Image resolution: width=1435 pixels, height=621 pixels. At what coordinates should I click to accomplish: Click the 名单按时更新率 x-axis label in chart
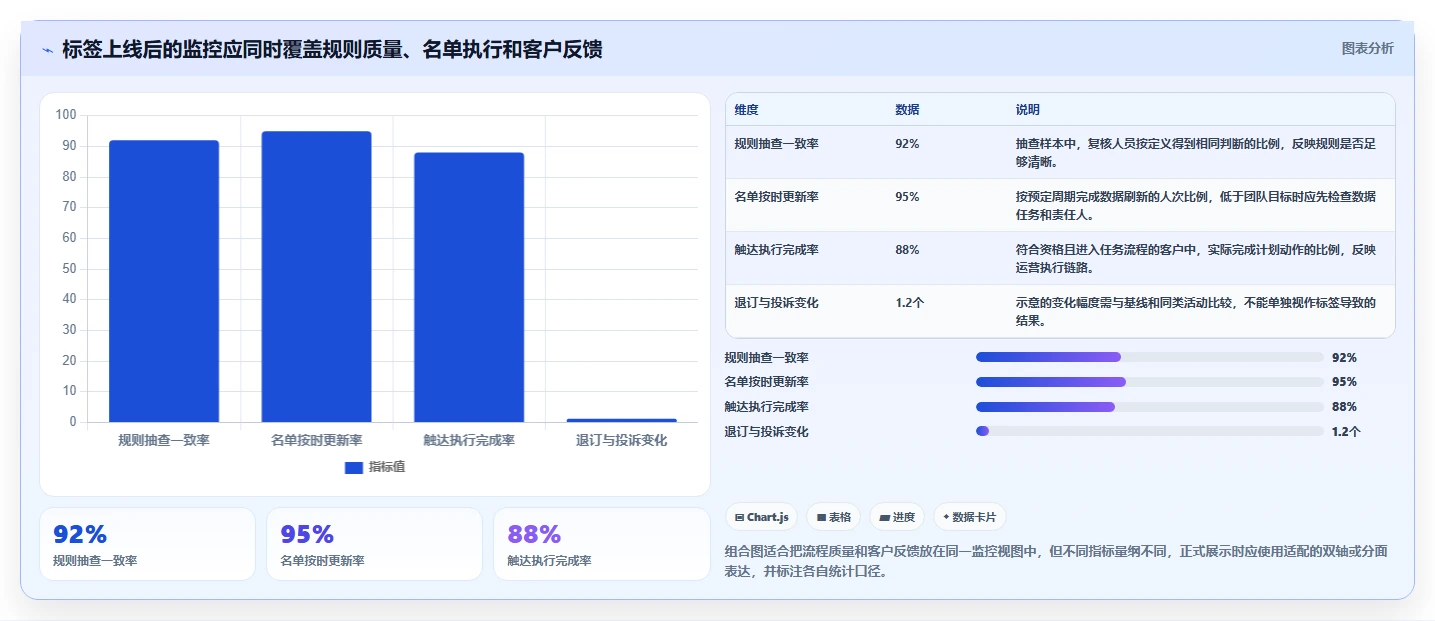[x=316, y=440]
